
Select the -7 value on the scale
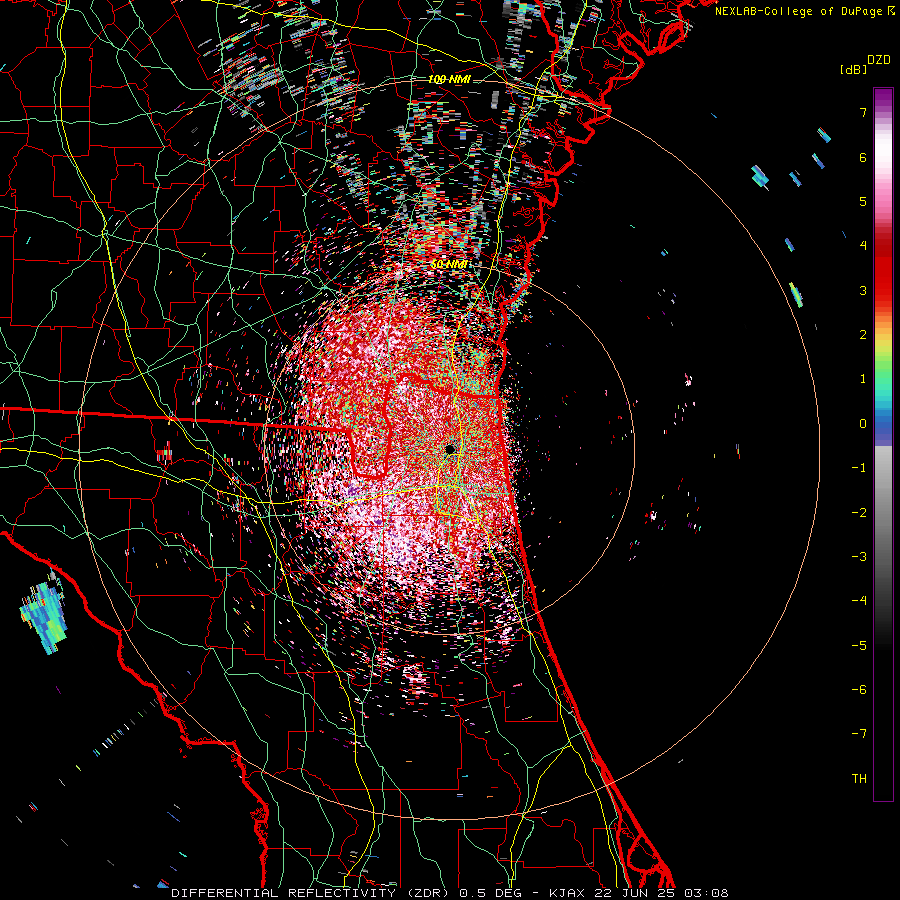[859, 734]
